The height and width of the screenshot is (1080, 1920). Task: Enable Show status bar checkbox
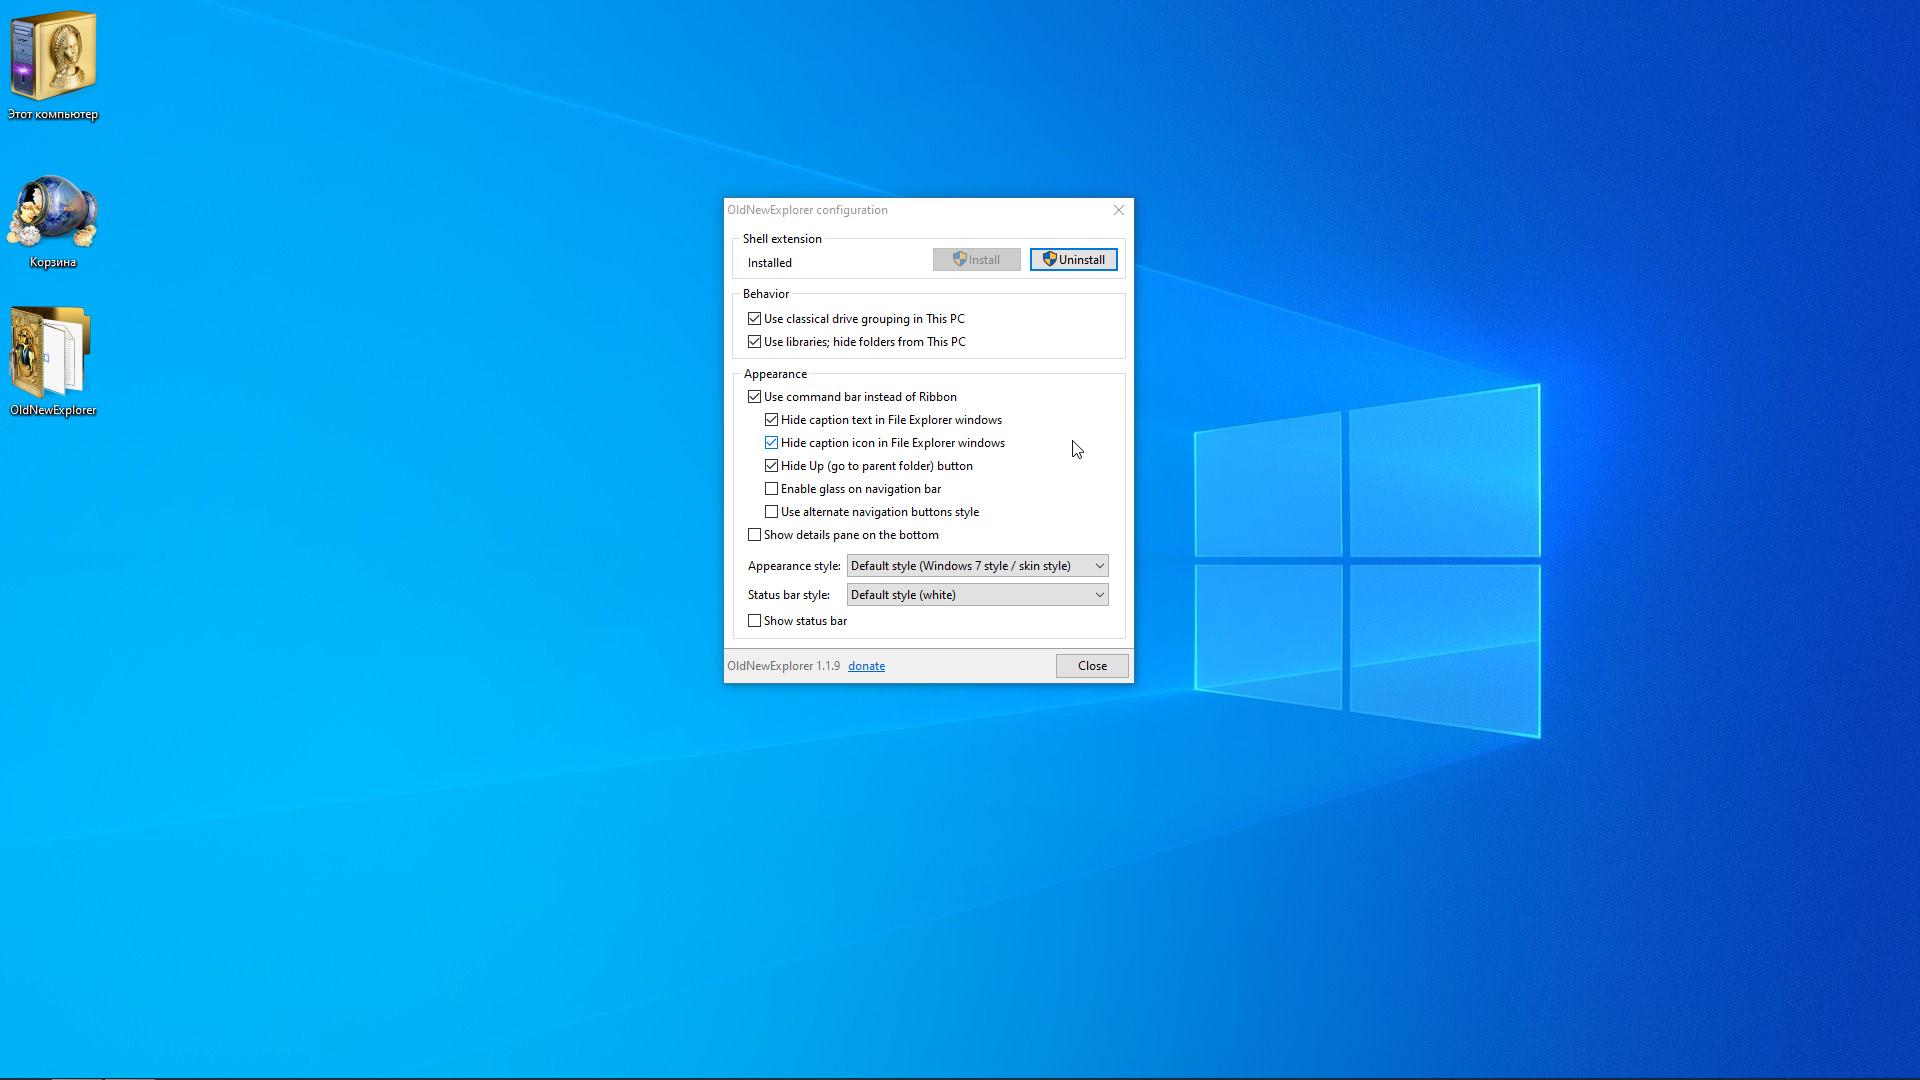pyautogui.click(x=755, y=621)
